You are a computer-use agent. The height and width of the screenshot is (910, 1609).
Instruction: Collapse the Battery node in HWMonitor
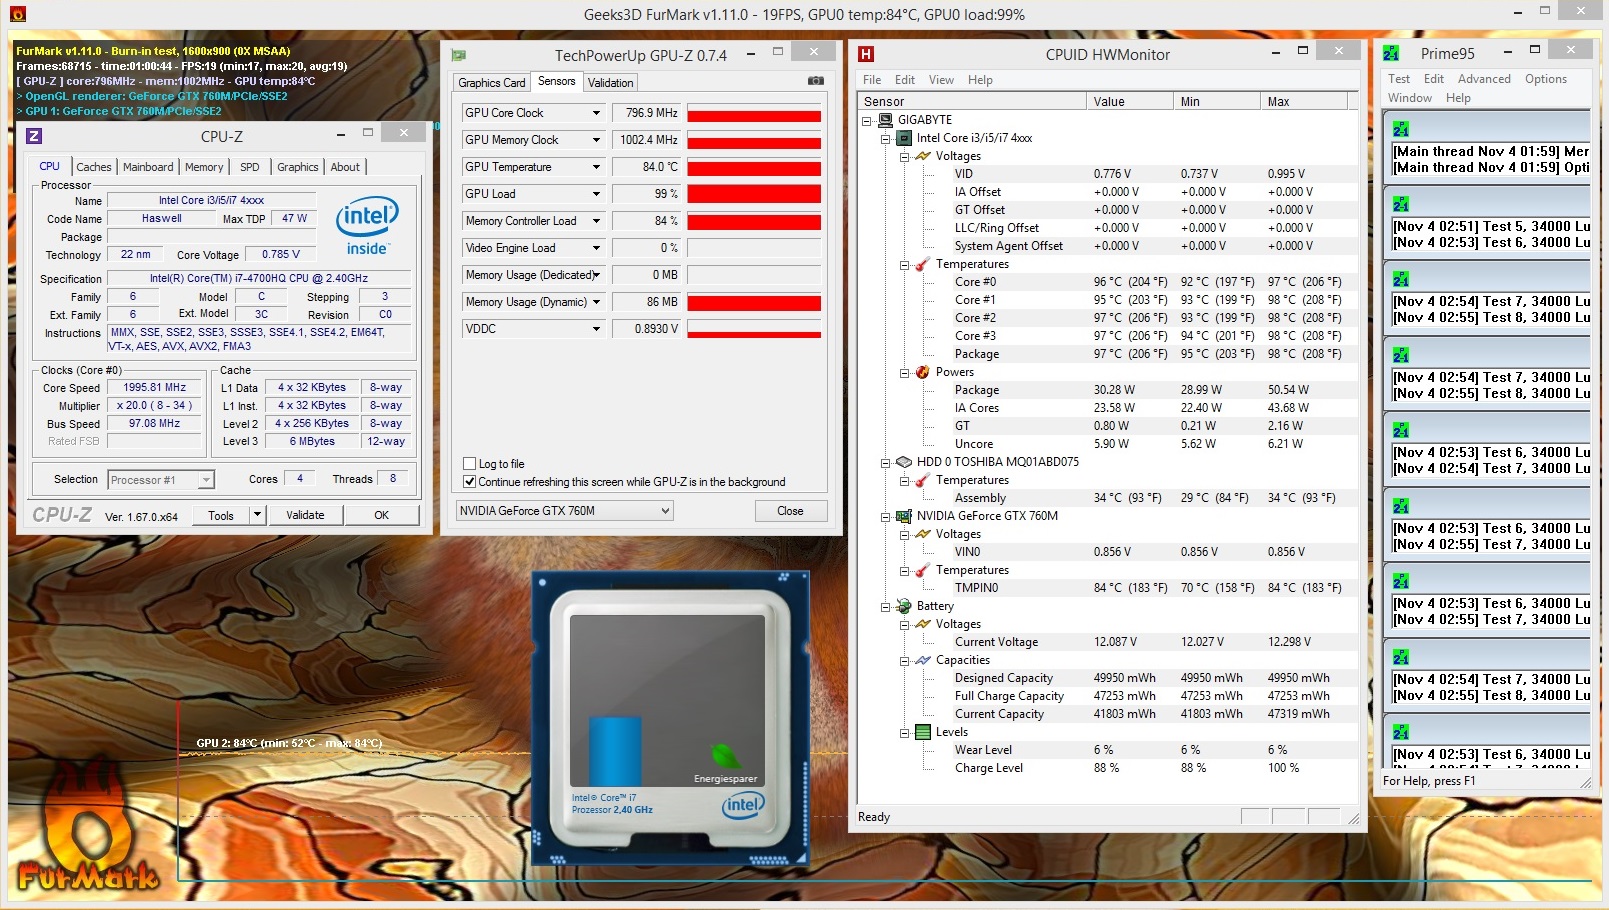(886, 606)
